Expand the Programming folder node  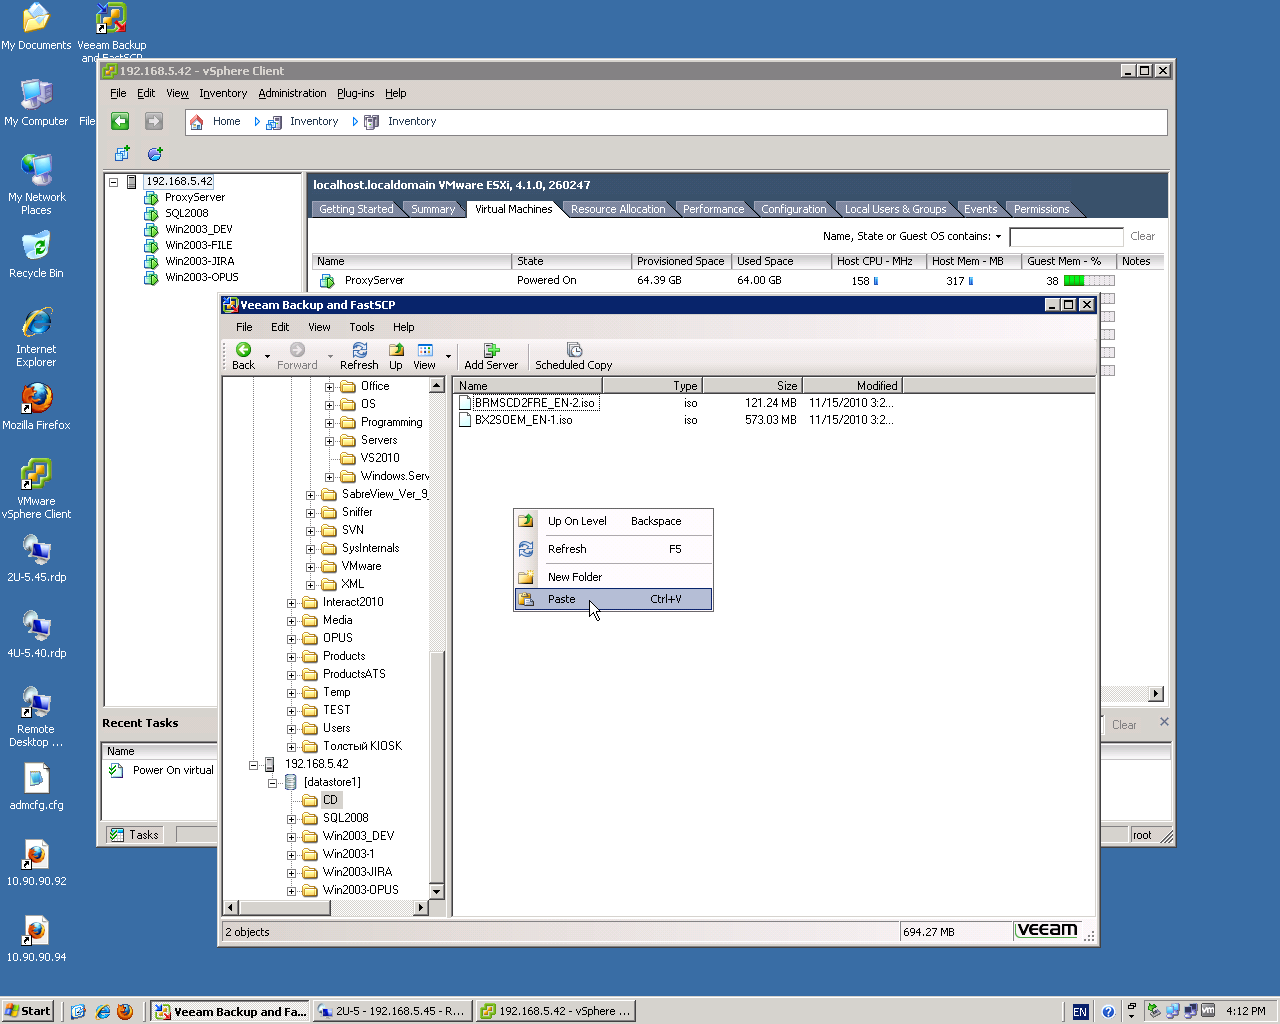(x=330, y=423)
